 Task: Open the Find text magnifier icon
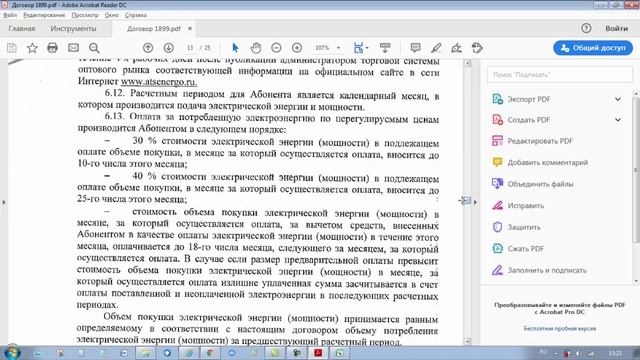point(94,48)
